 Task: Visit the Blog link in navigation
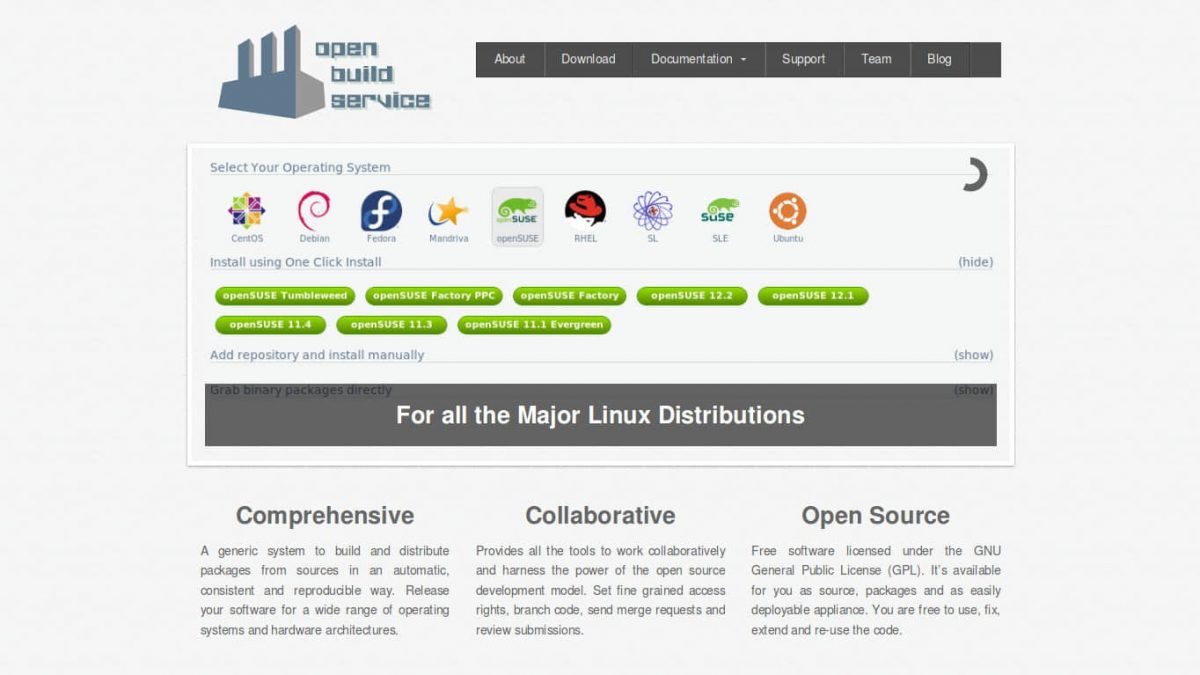tap(939, 59)
